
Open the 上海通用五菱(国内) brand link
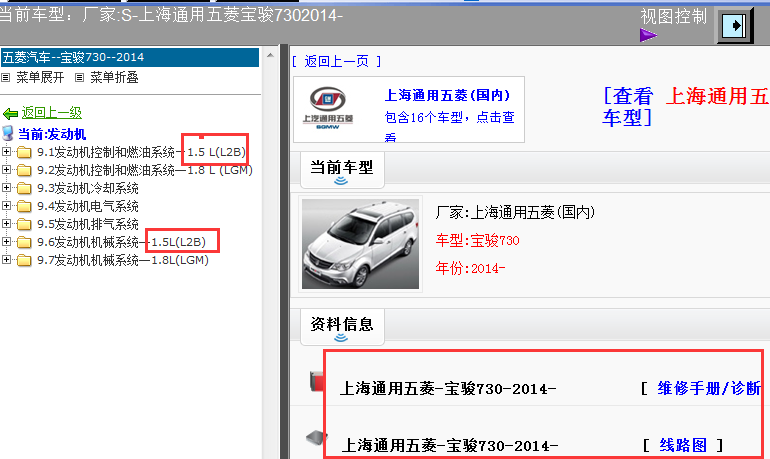coord(447,95)
